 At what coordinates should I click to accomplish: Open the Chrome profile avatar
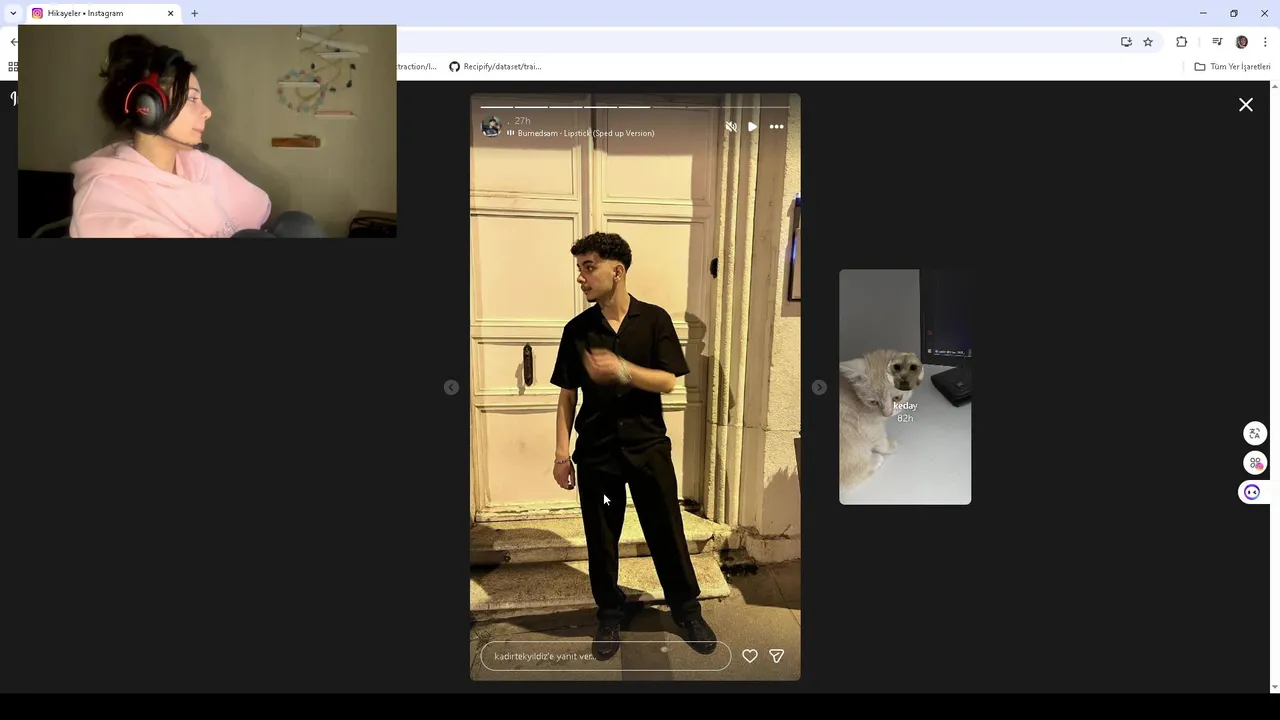click(x=1242, y=42)
